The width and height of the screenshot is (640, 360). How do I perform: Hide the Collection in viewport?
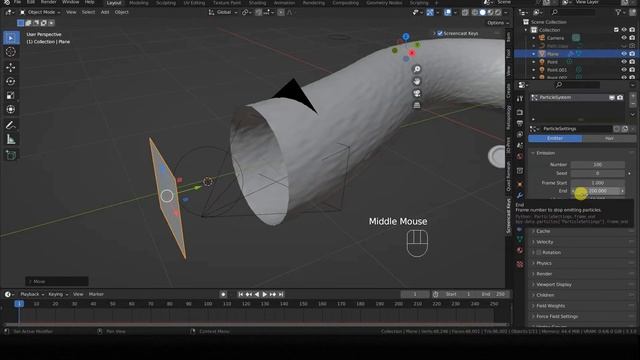624,30
